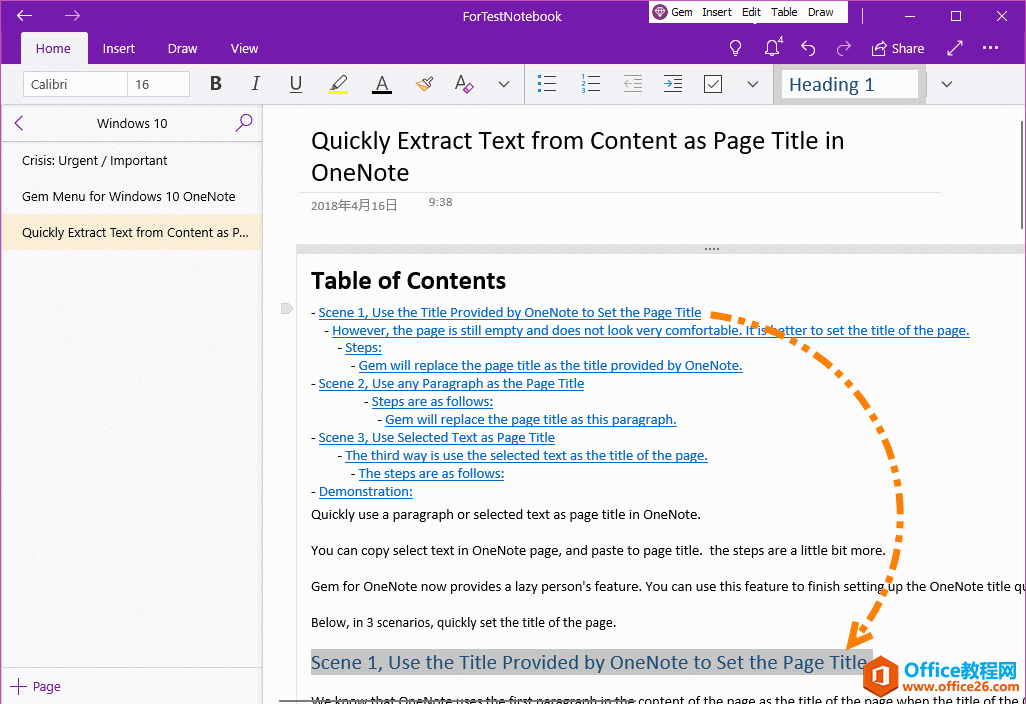Apply numbered list formatting
The image size is (1026, 704).
click(x=590, y=84)
